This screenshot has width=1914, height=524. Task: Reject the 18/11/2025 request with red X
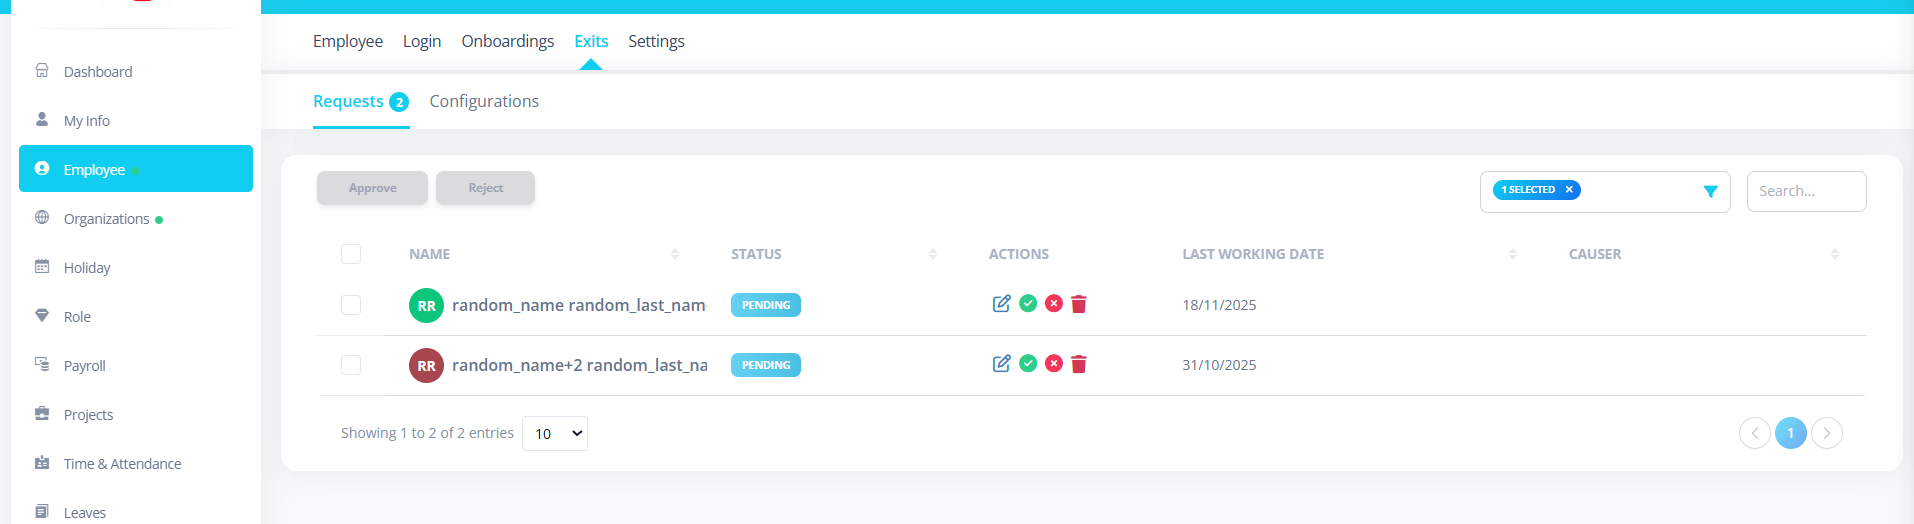pyautogui.click(x=1054, y=303)
